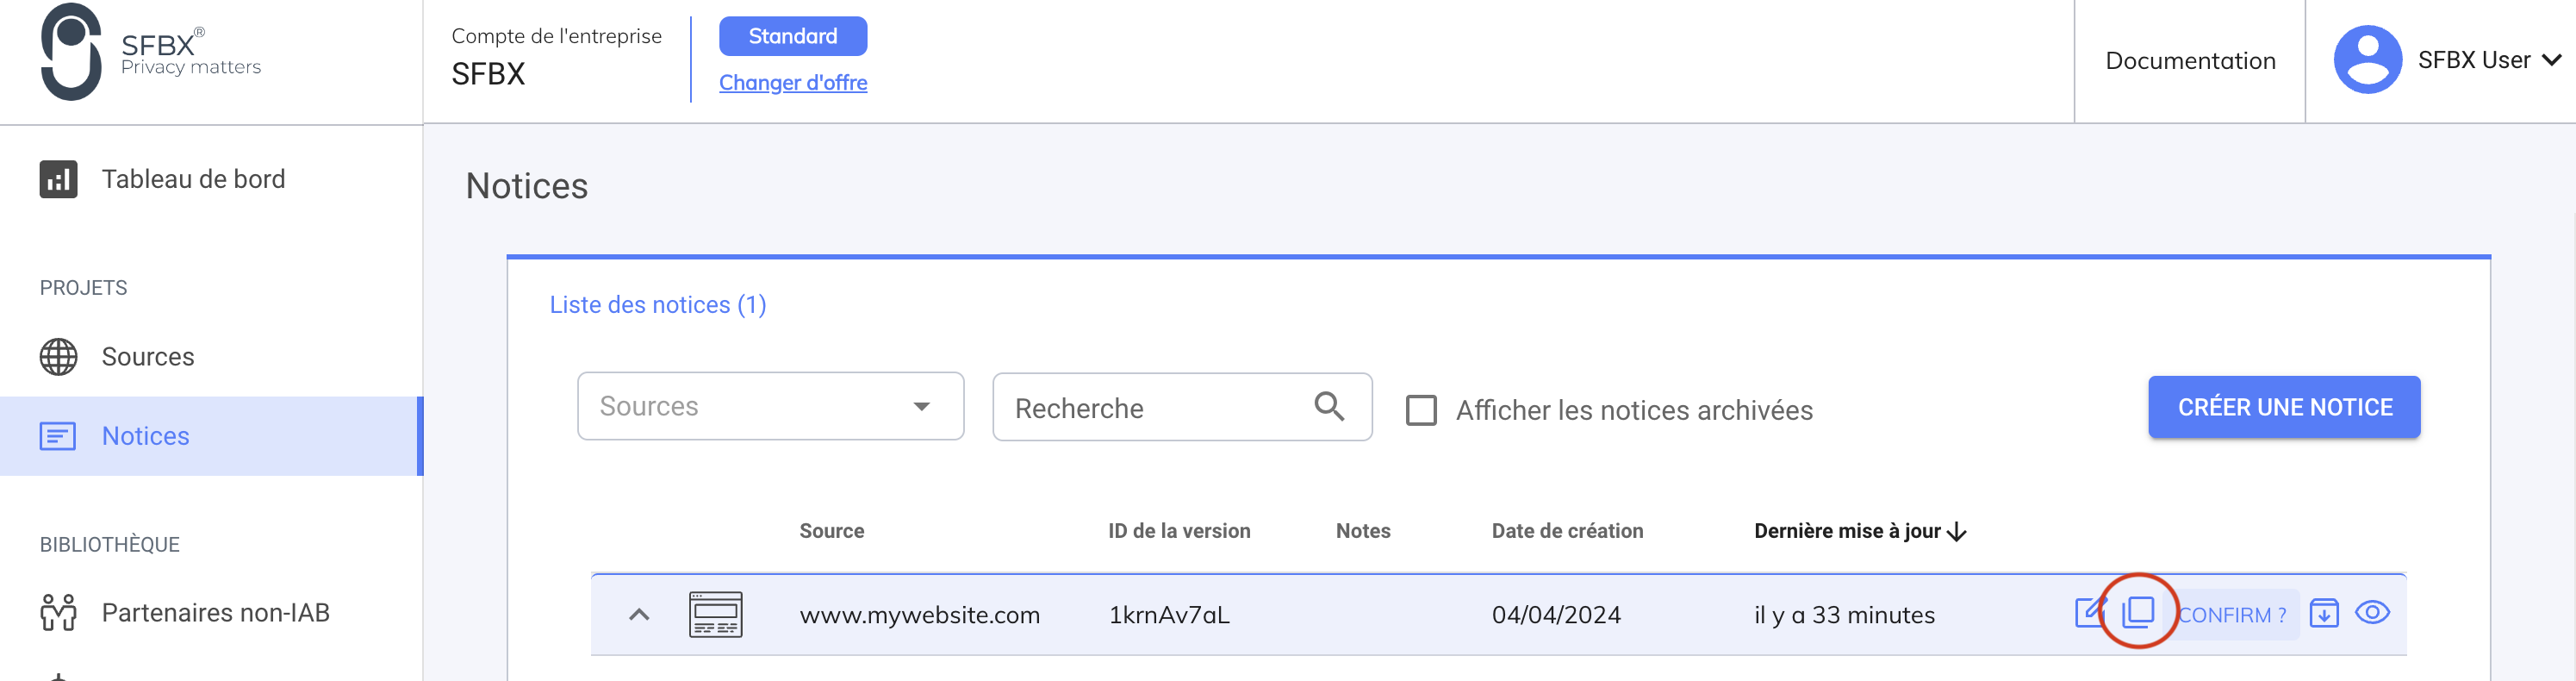Enable Afficher les notices archivées checkbox

pyautogui.click(x=1421, y=409)
